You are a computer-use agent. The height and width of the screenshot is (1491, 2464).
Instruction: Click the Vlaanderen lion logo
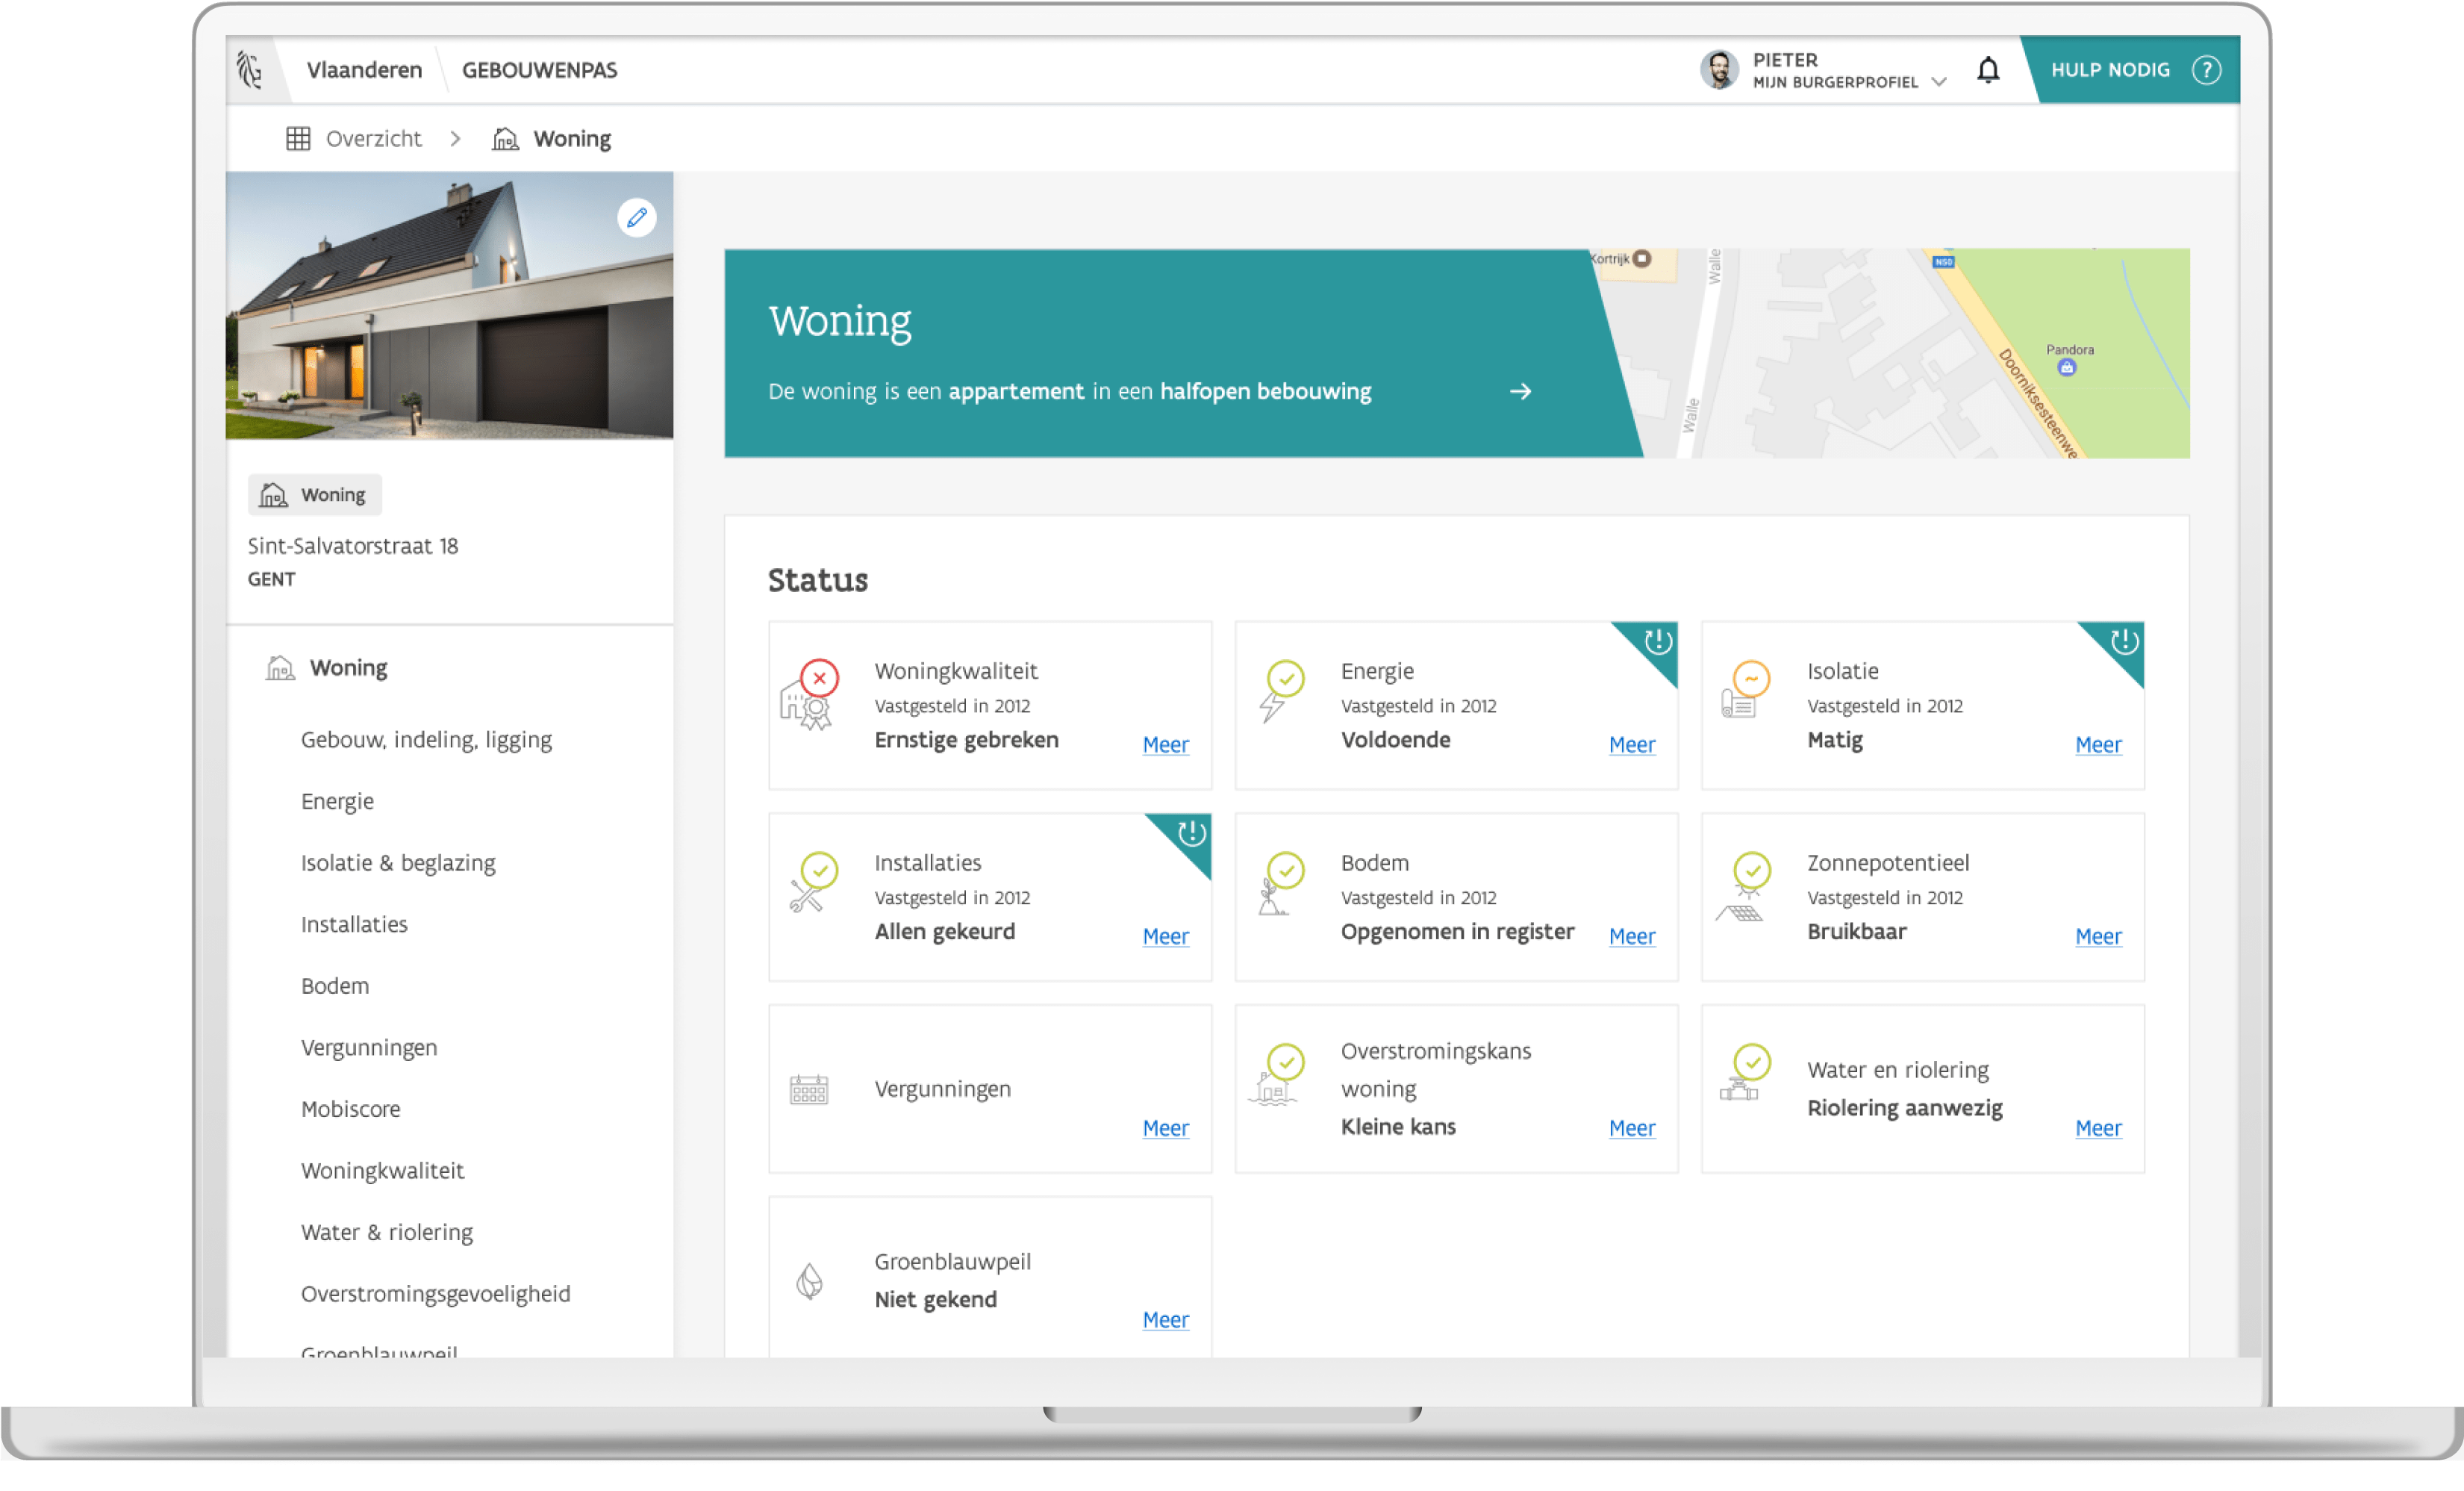point(250,70)
